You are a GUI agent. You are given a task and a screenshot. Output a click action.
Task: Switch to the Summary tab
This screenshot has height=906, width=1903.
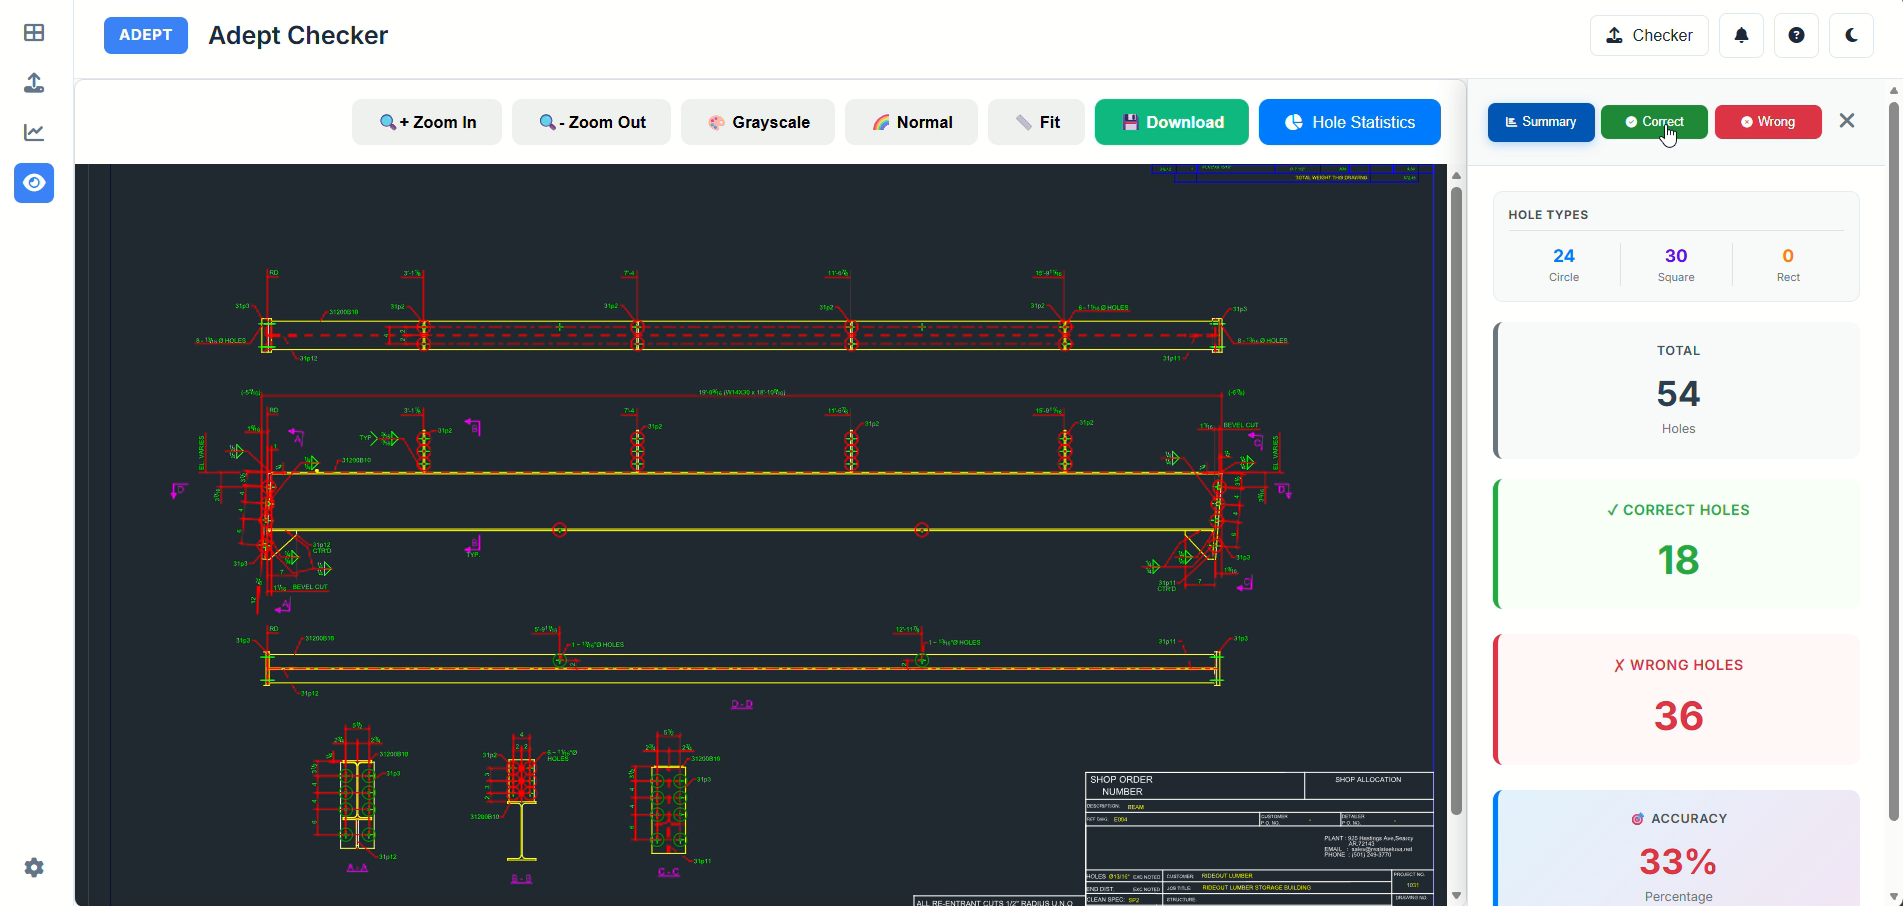(1540, 121)
